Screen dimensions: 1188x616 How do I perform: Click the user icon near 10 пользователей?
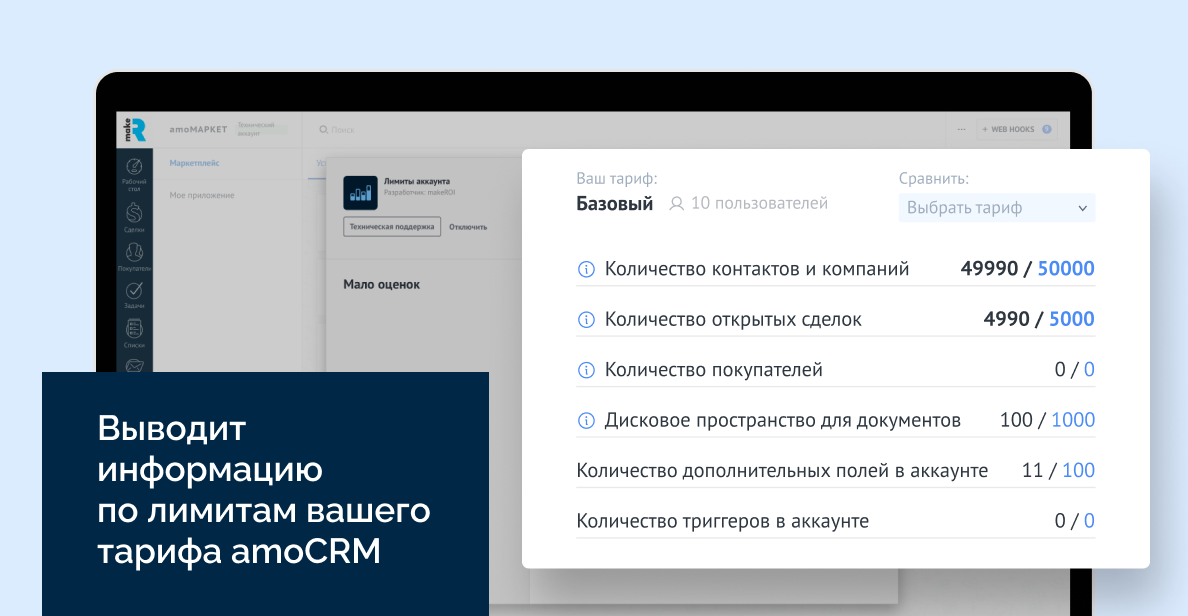click(x=677, y=204)
